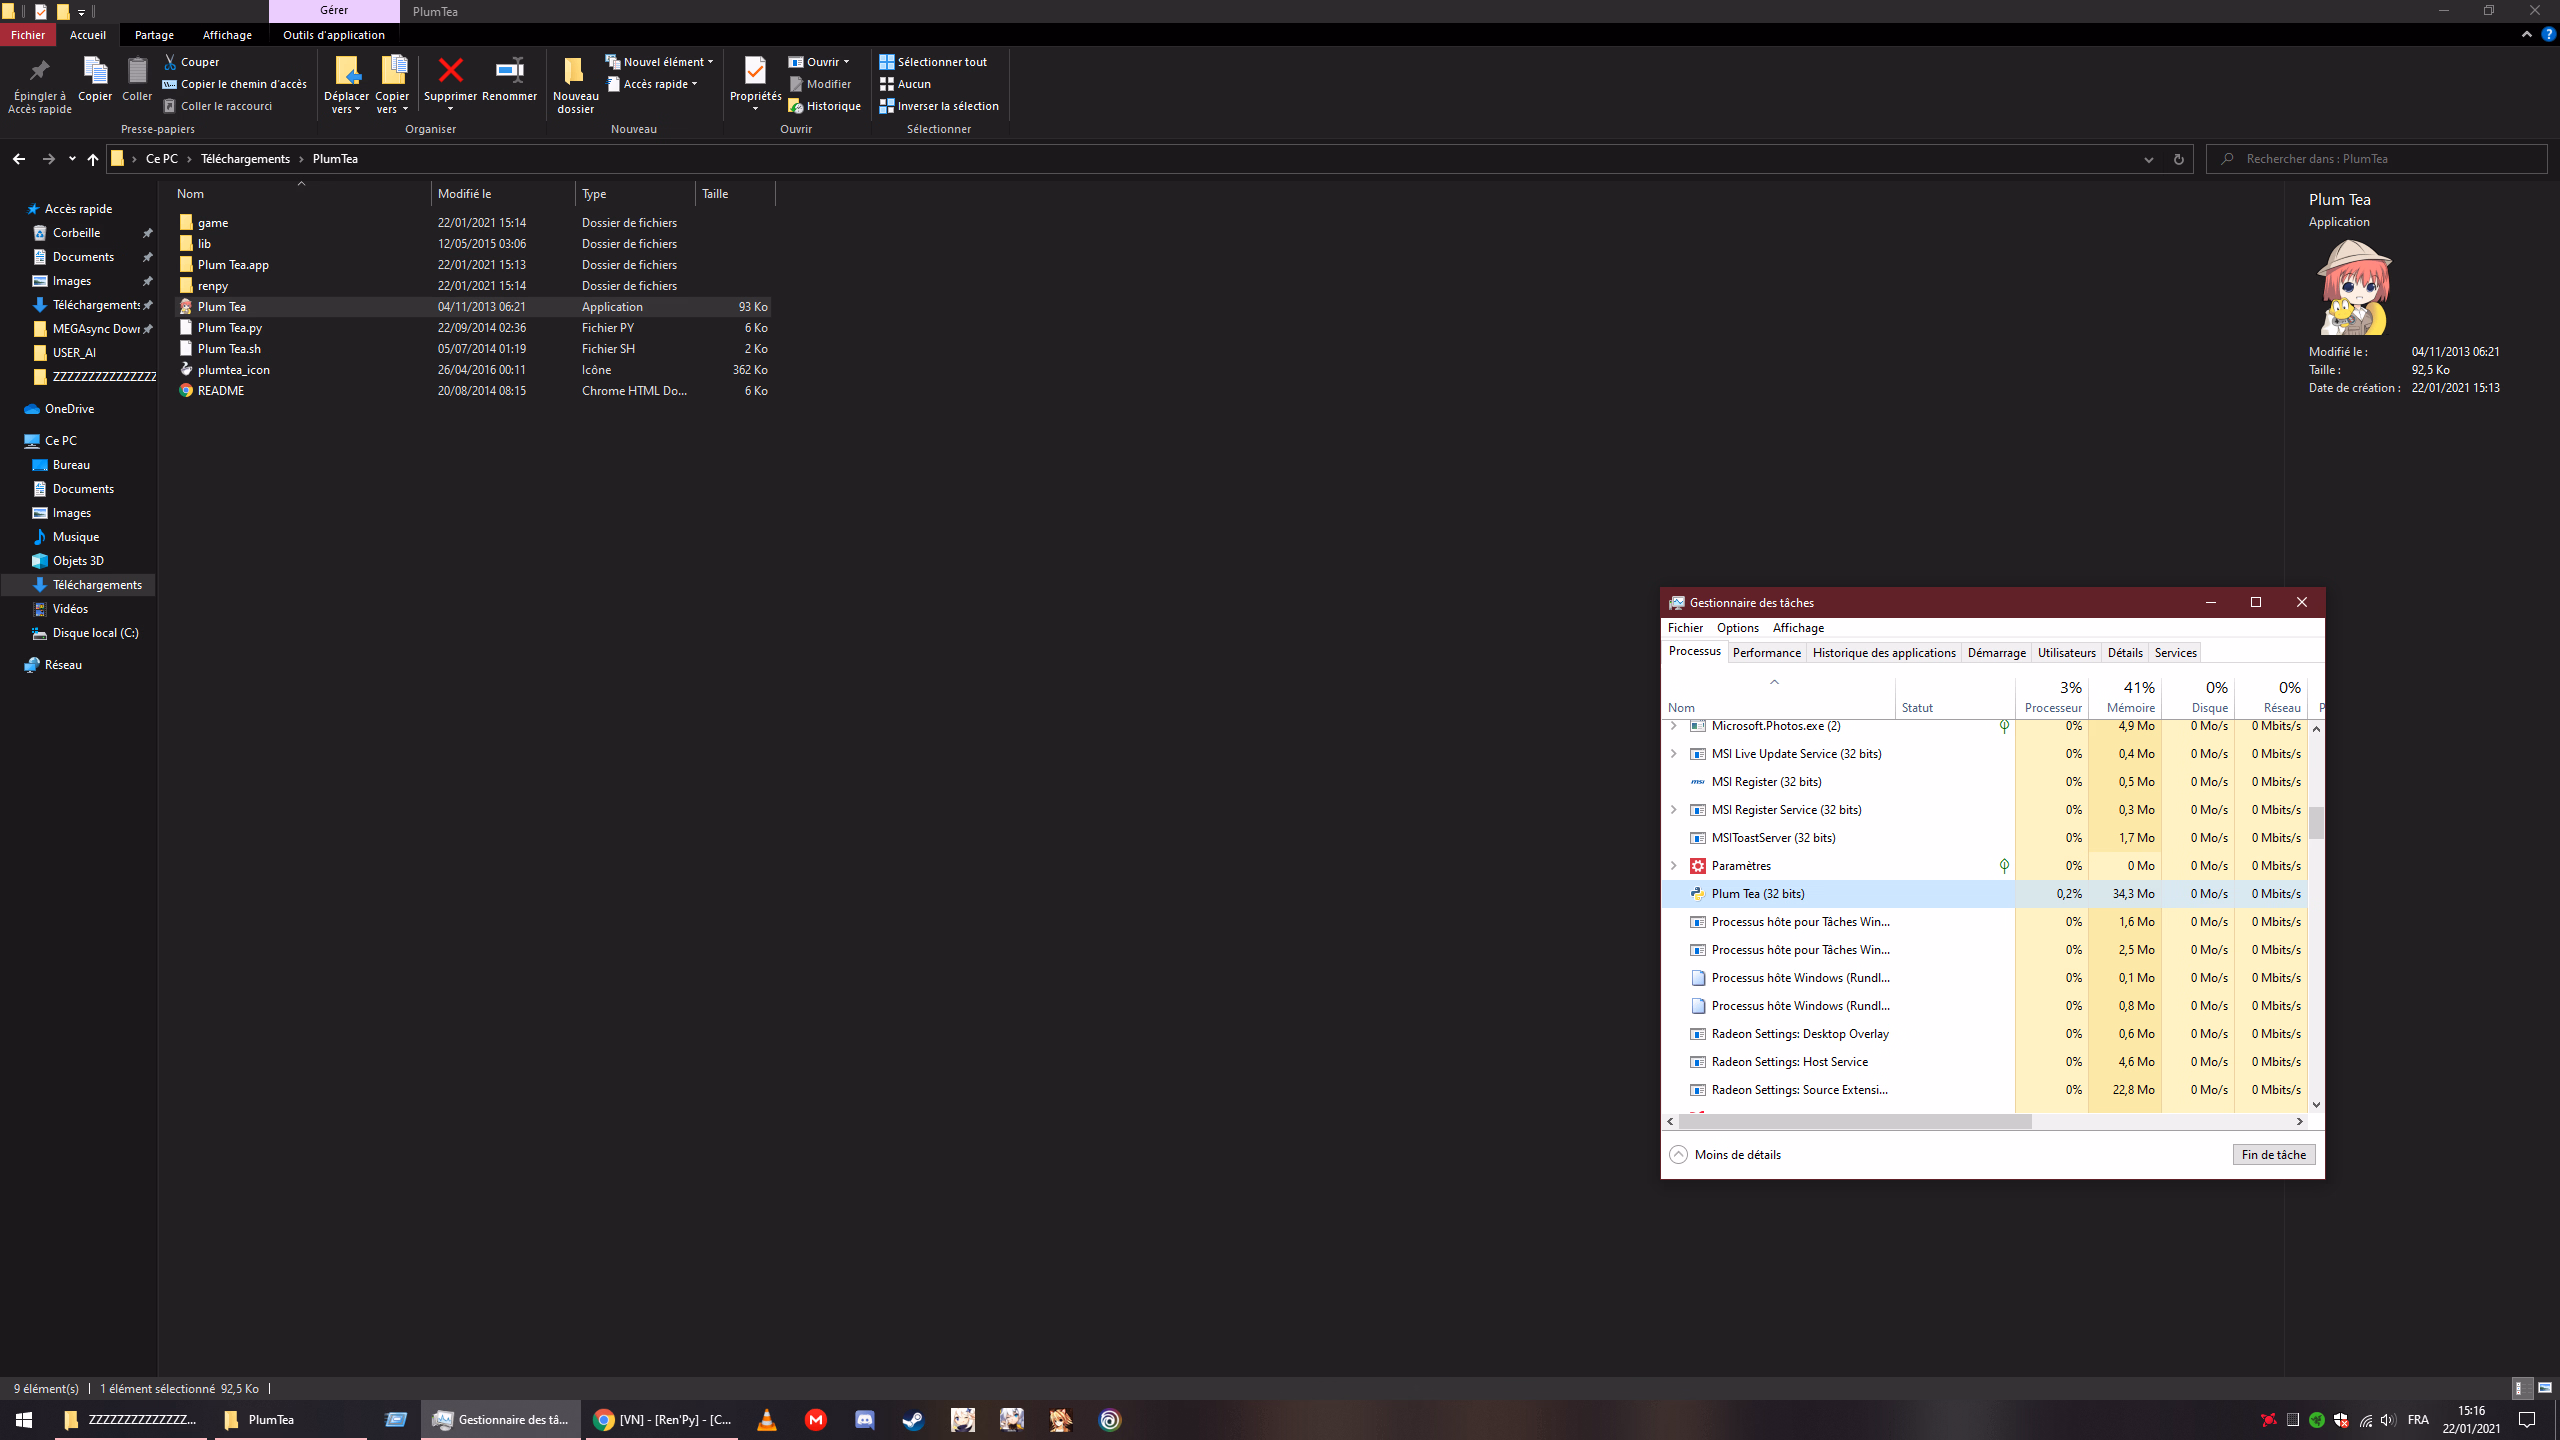Open the help question mark icon

[x=2548, y=34]
